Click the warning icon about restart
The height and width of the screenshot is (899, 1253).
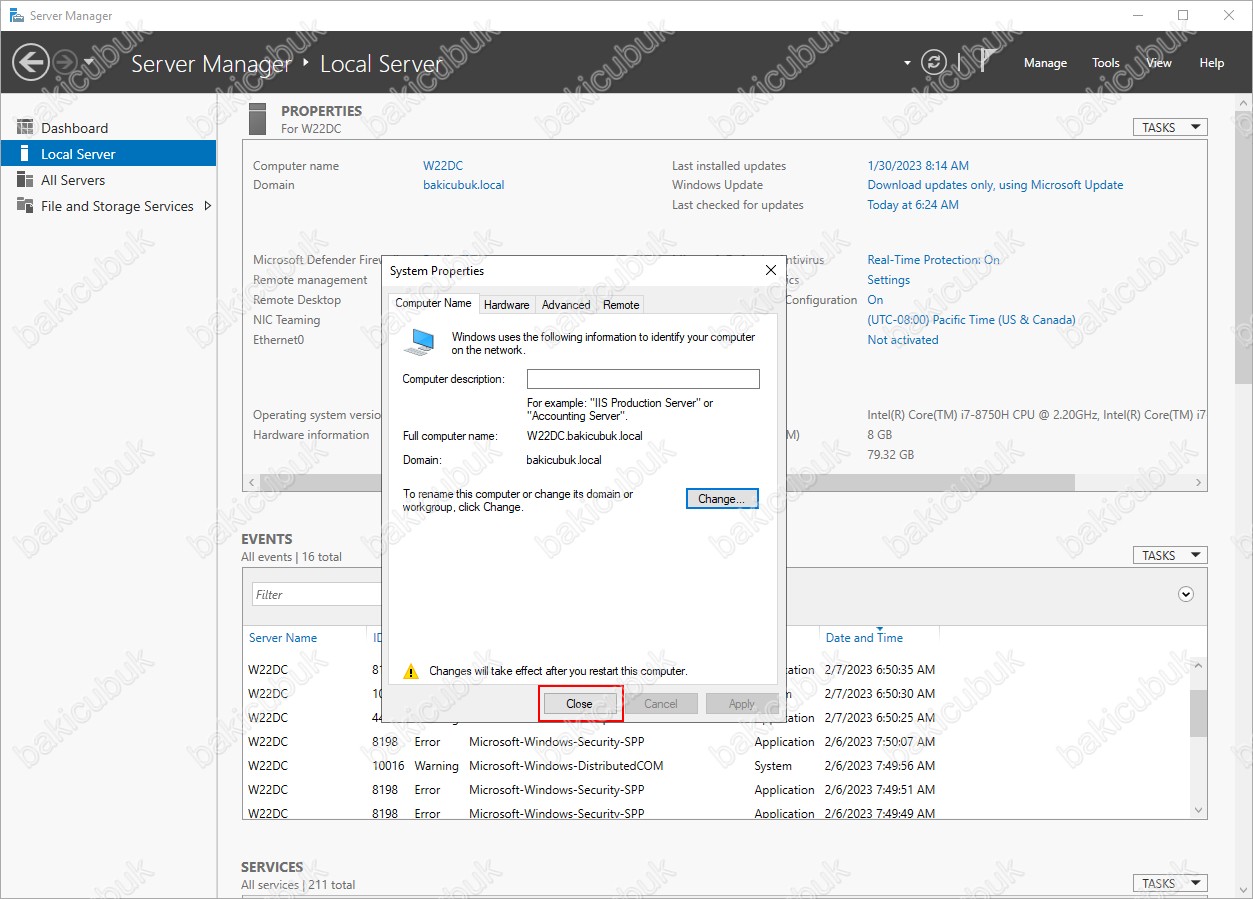pyautogui.click(x=410, y=671)
